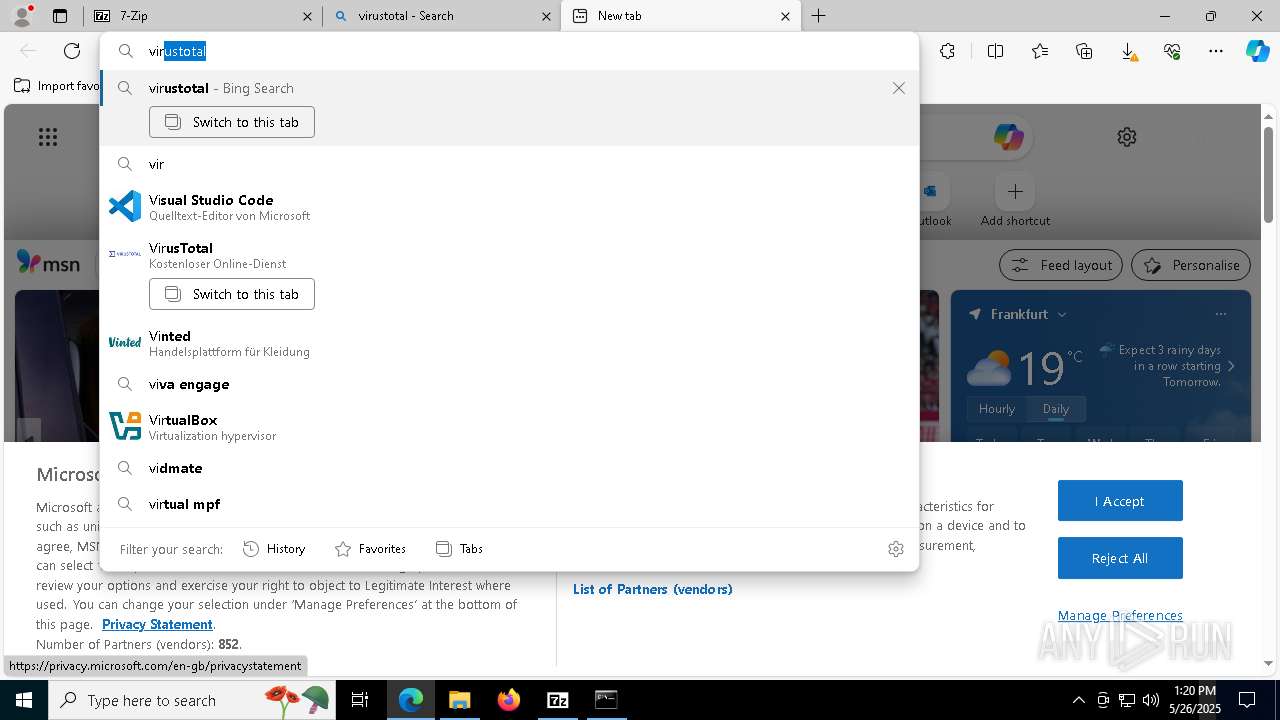
Task: Open the Downloads icon in toolbar
Action: 1128,51
